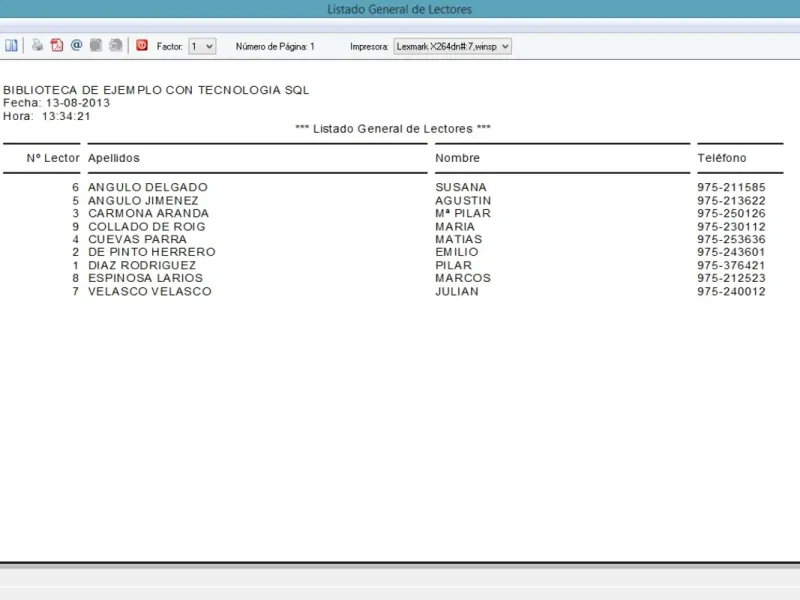Image resolution: width=800 pixels, height=600 pixels.
Task: Click reader number 9 of COLLADO DE ROIG
Action: [x=76, y=227]
